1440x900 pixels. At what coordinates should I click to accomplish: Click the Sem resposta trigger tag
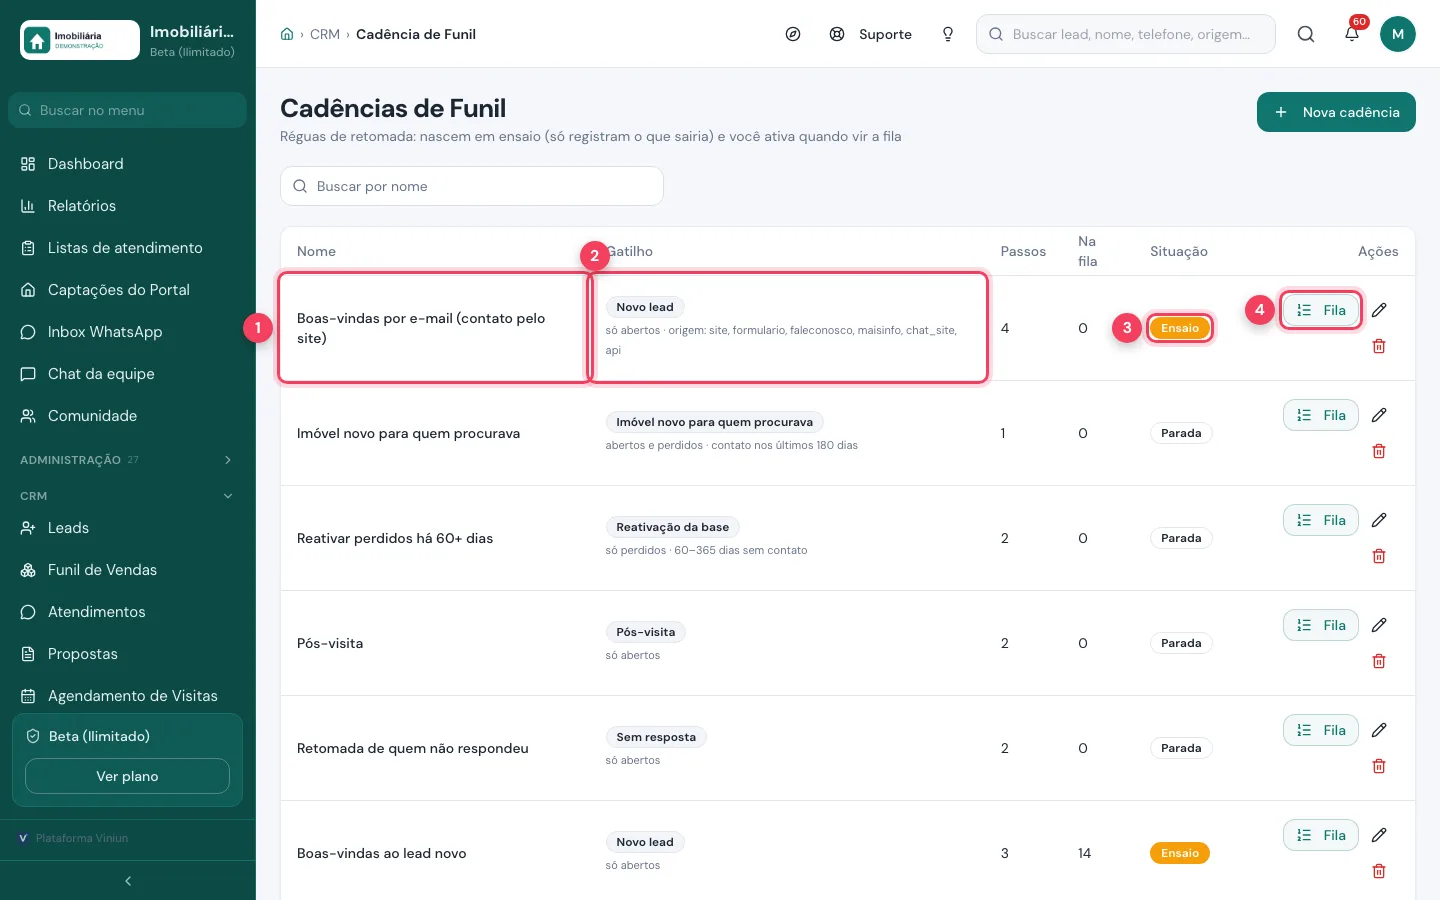click(x=656, y=737)
